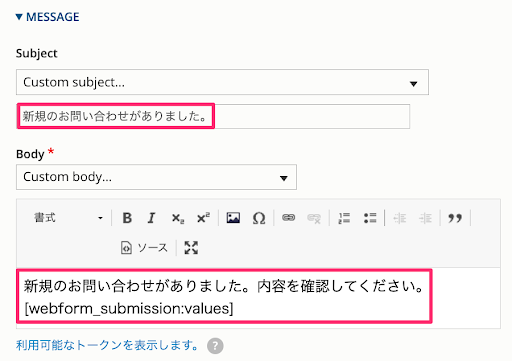The image size is (512, 361).
Task: Insert an image into body
Action: coord(233,218)
